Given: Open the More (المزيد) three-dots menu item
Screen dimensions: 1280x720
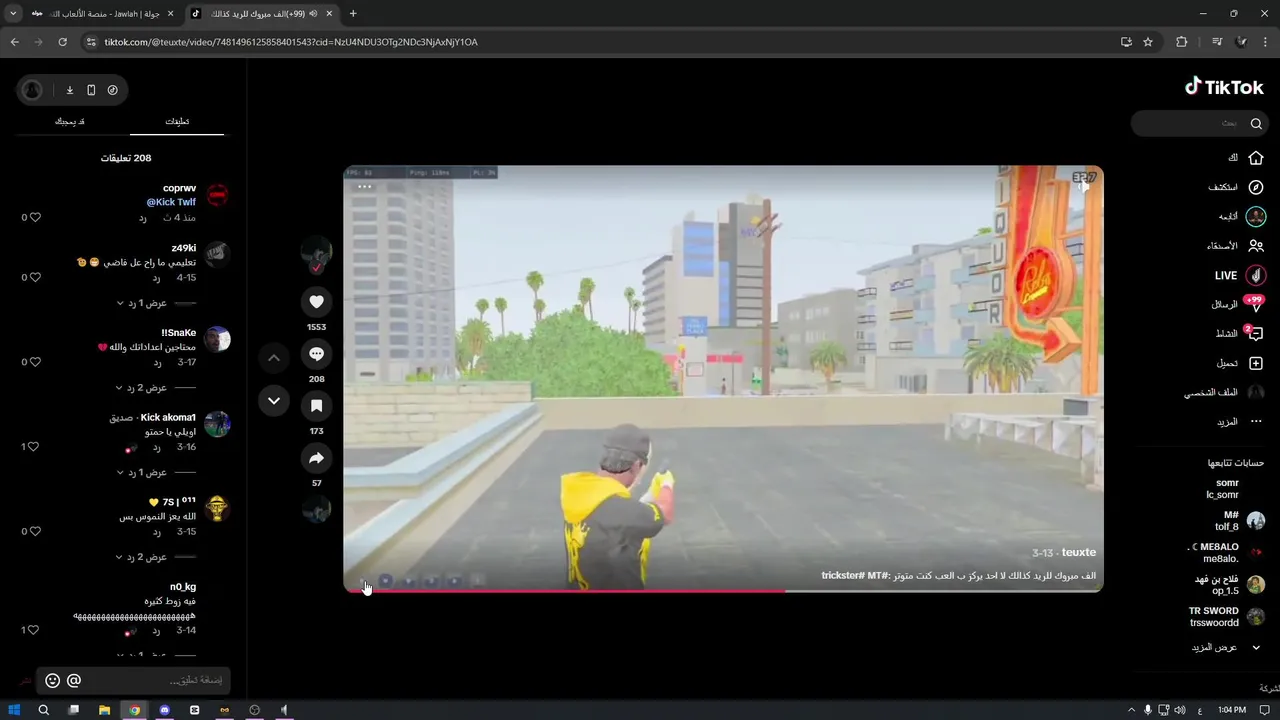Looking at the screenshot, I should point(1240,422).
